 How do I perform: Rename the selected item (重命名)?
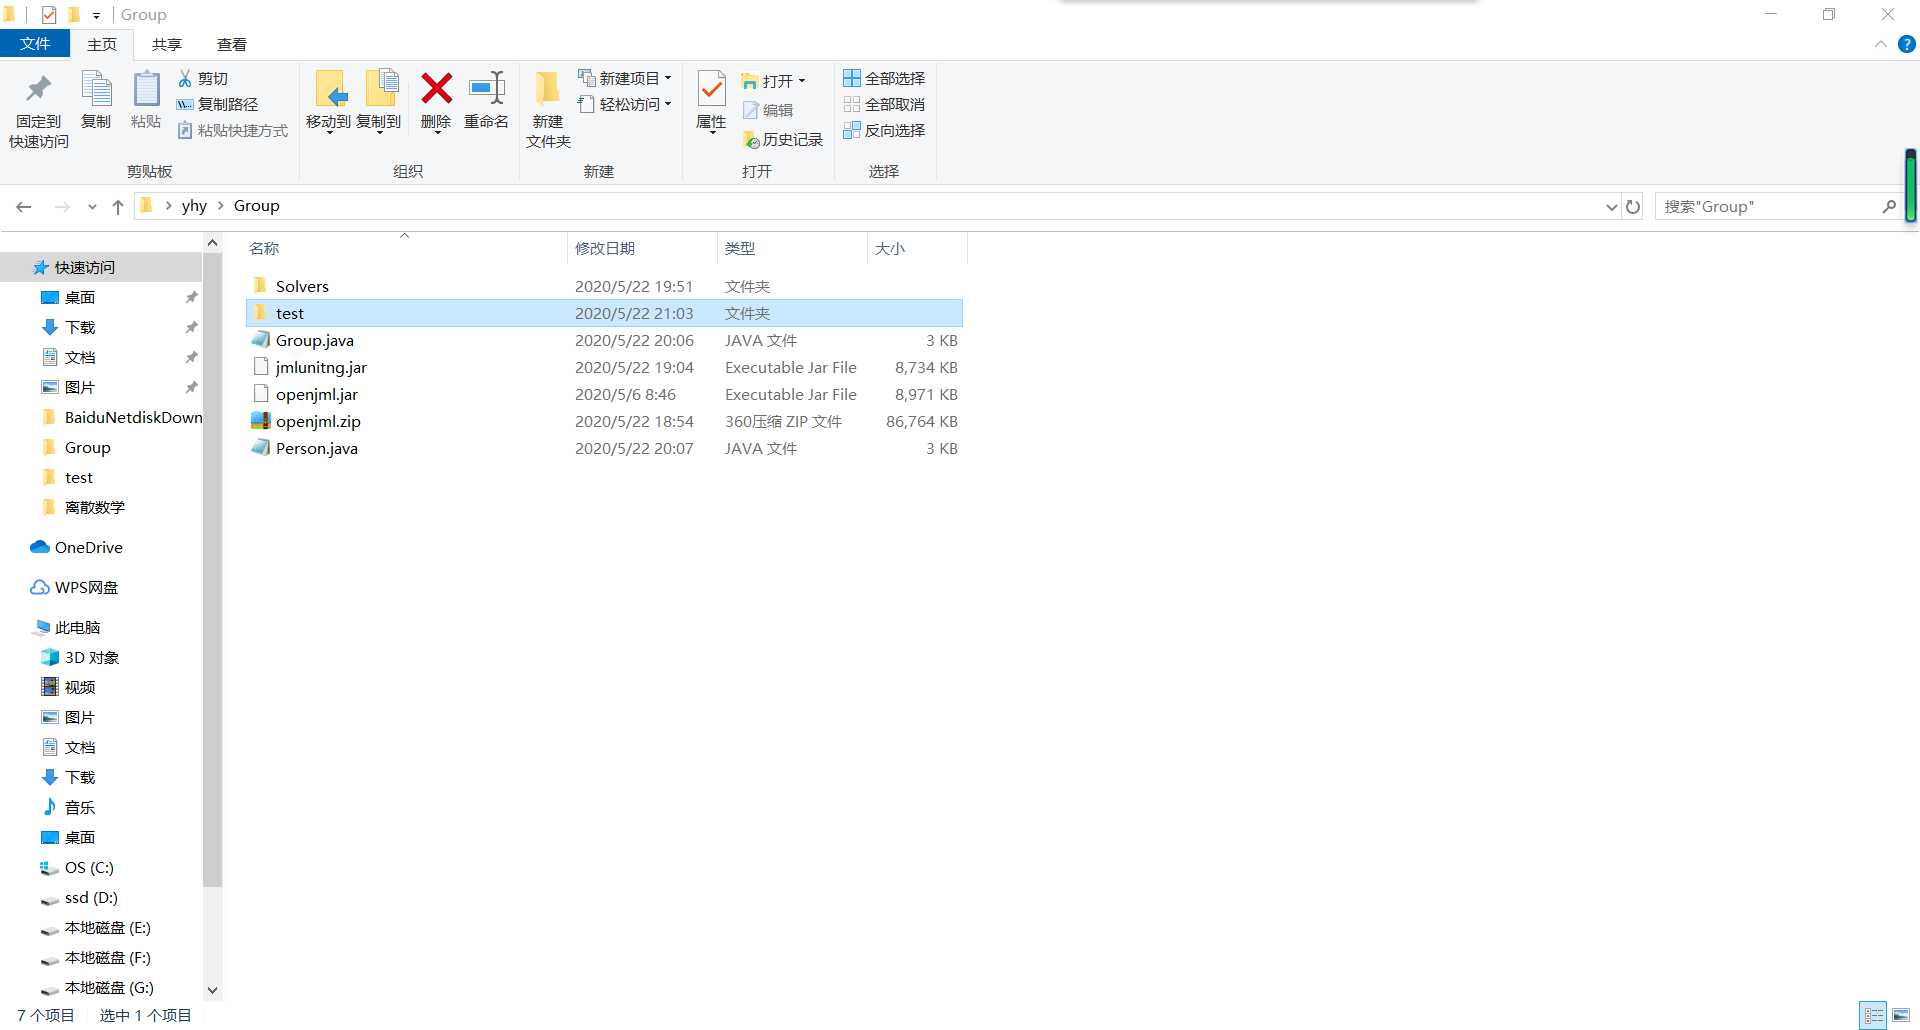coord(487,100)
